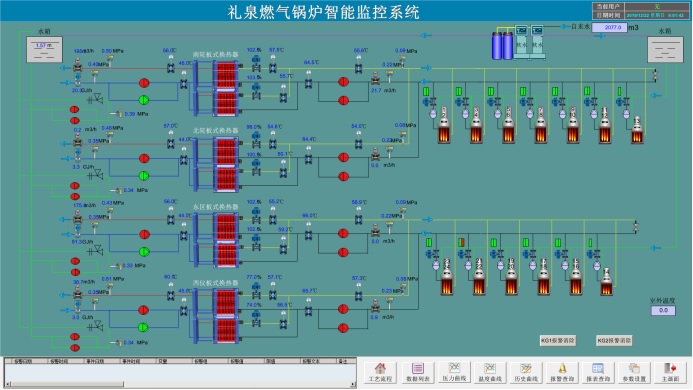
Task: Toggle the green pump in the 西区板式换热器 loop
Action: coord(143,327)
